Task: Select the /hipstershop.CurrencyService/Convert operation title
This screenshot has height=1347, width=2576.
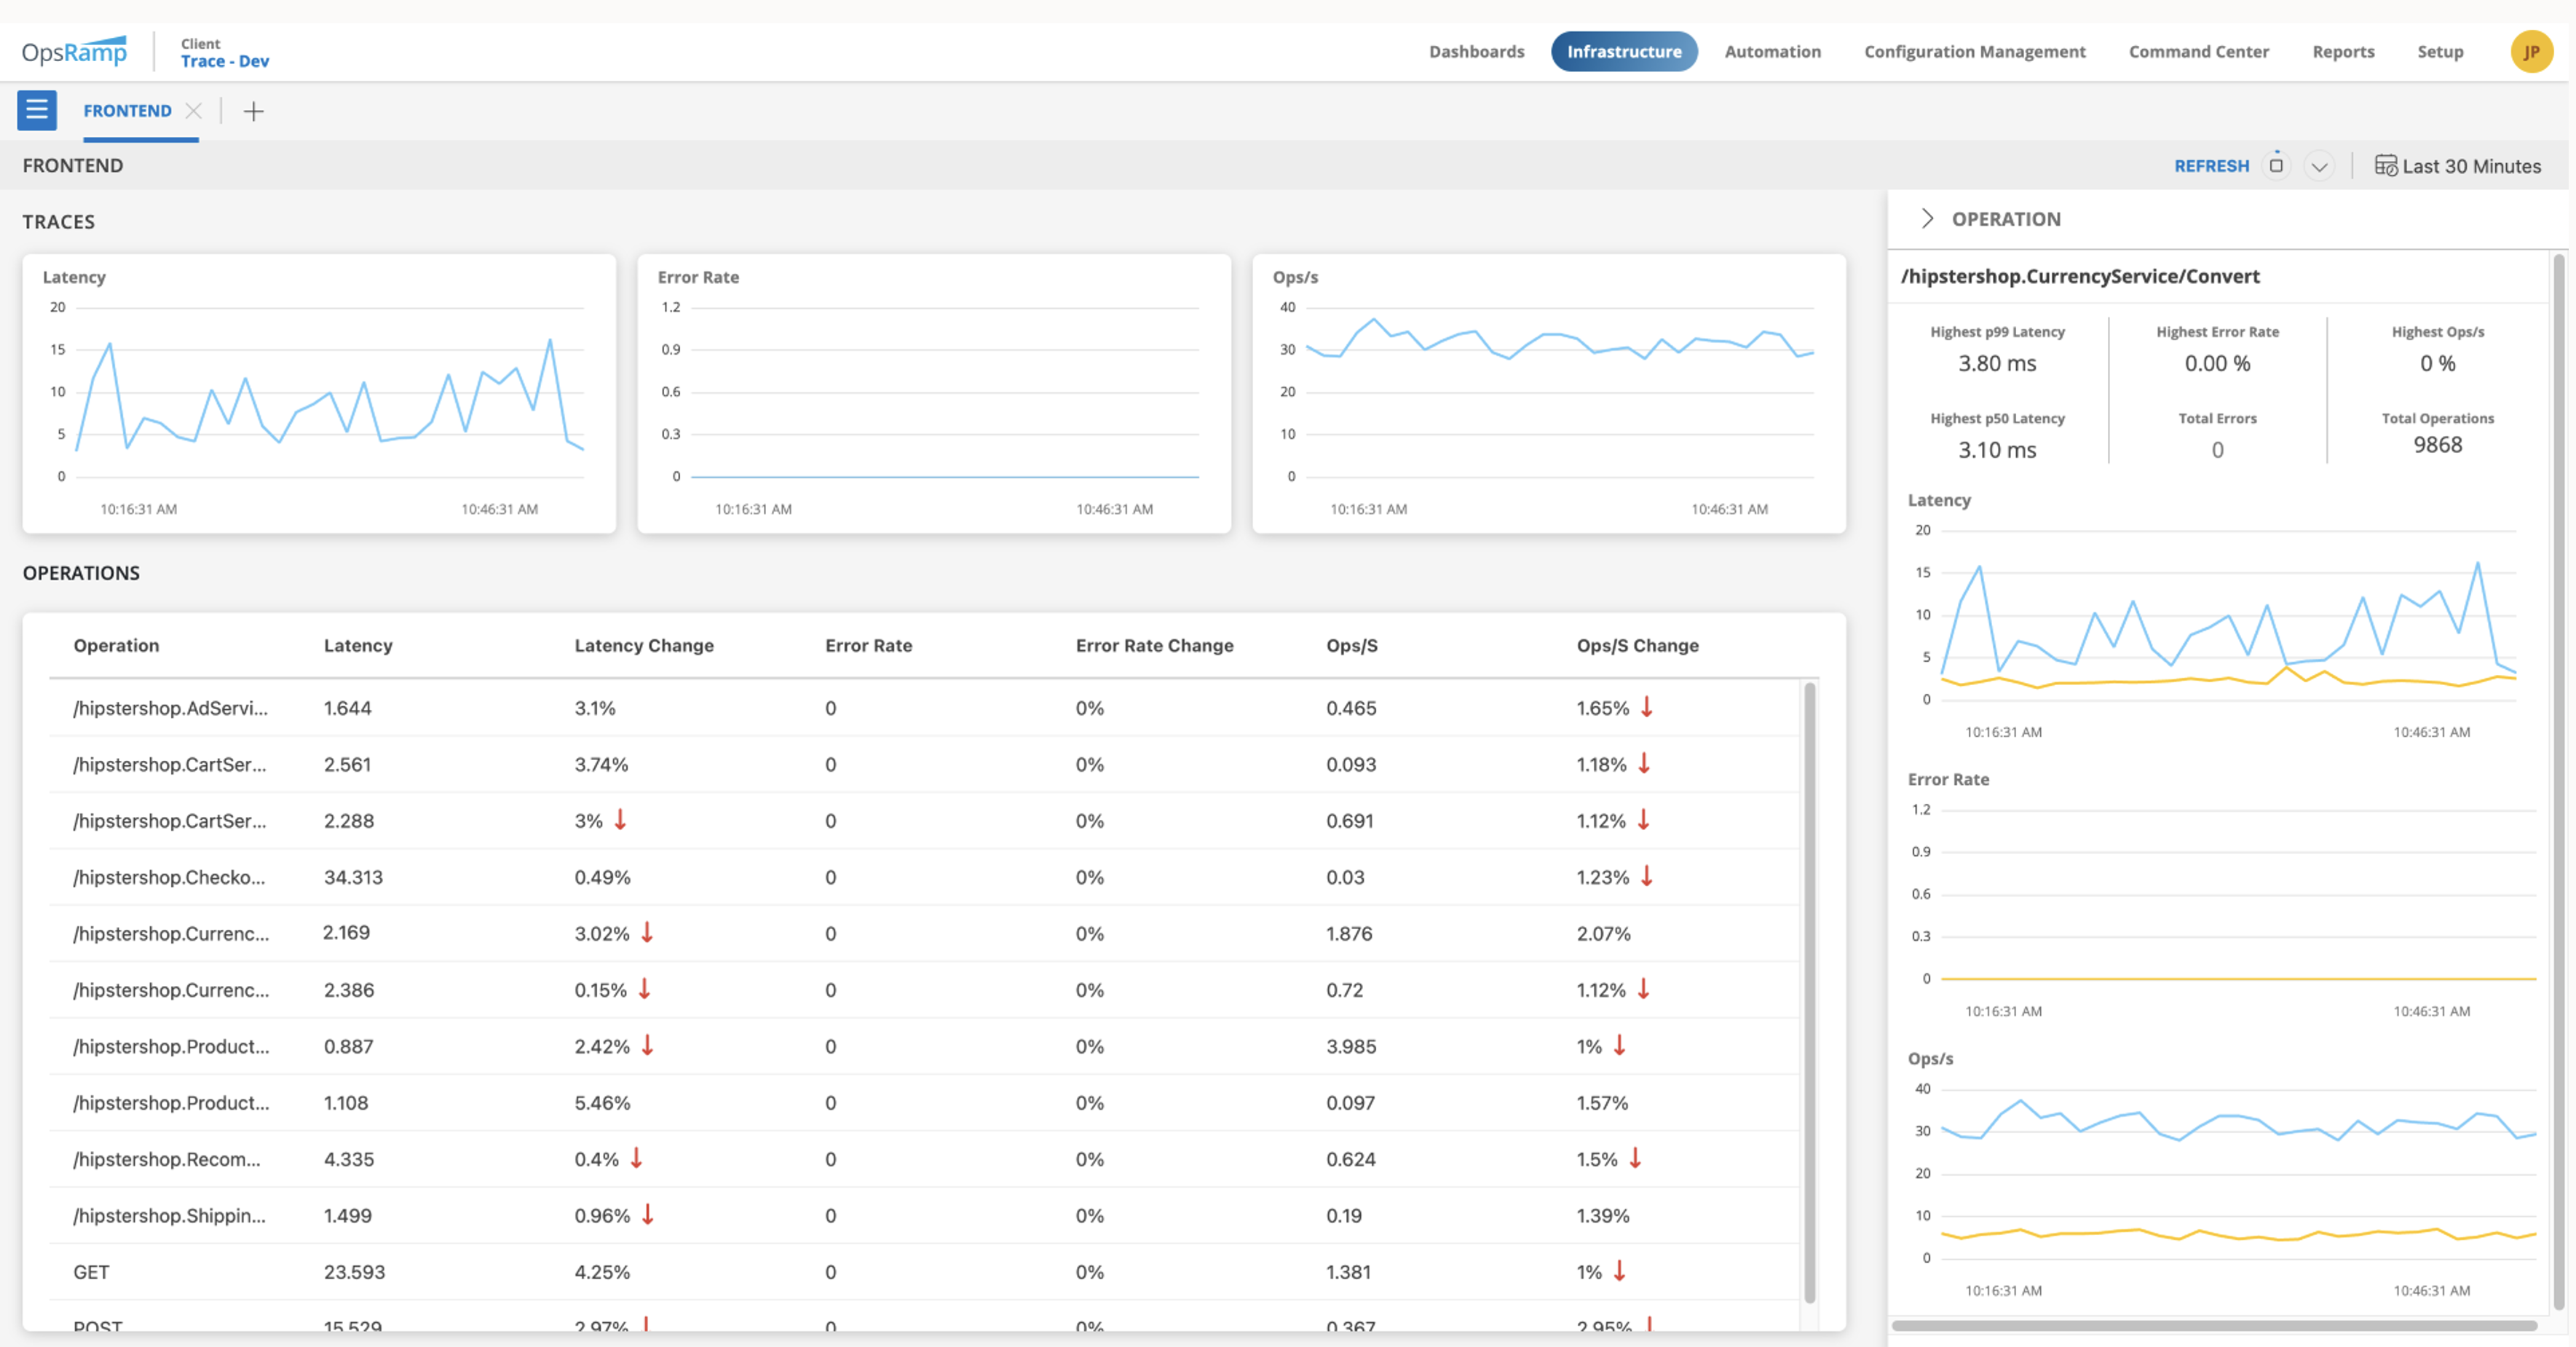Action: (2081, 276)
